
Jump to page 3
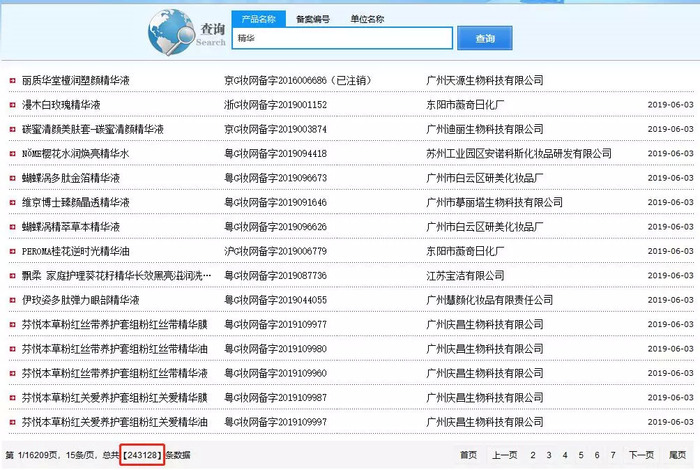549,455
